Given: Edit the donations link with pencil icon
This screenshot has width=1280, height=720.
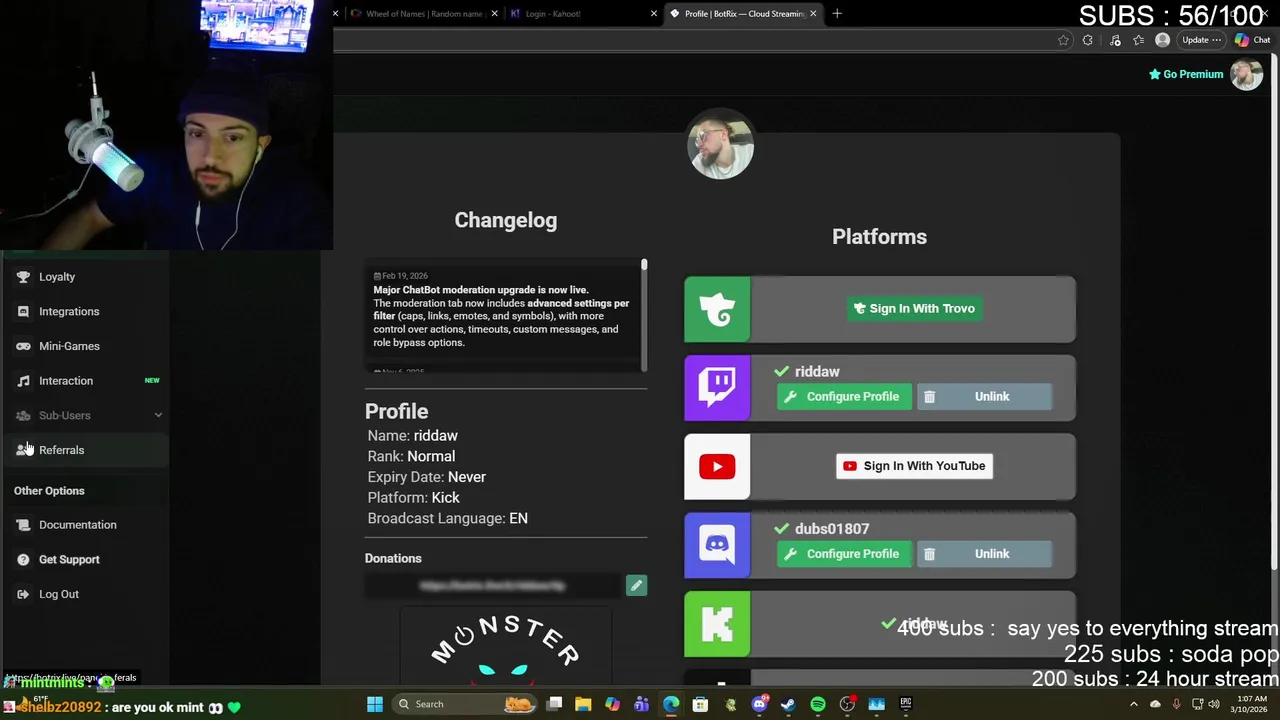Looking at the screenshot, I should coord(636,586).
